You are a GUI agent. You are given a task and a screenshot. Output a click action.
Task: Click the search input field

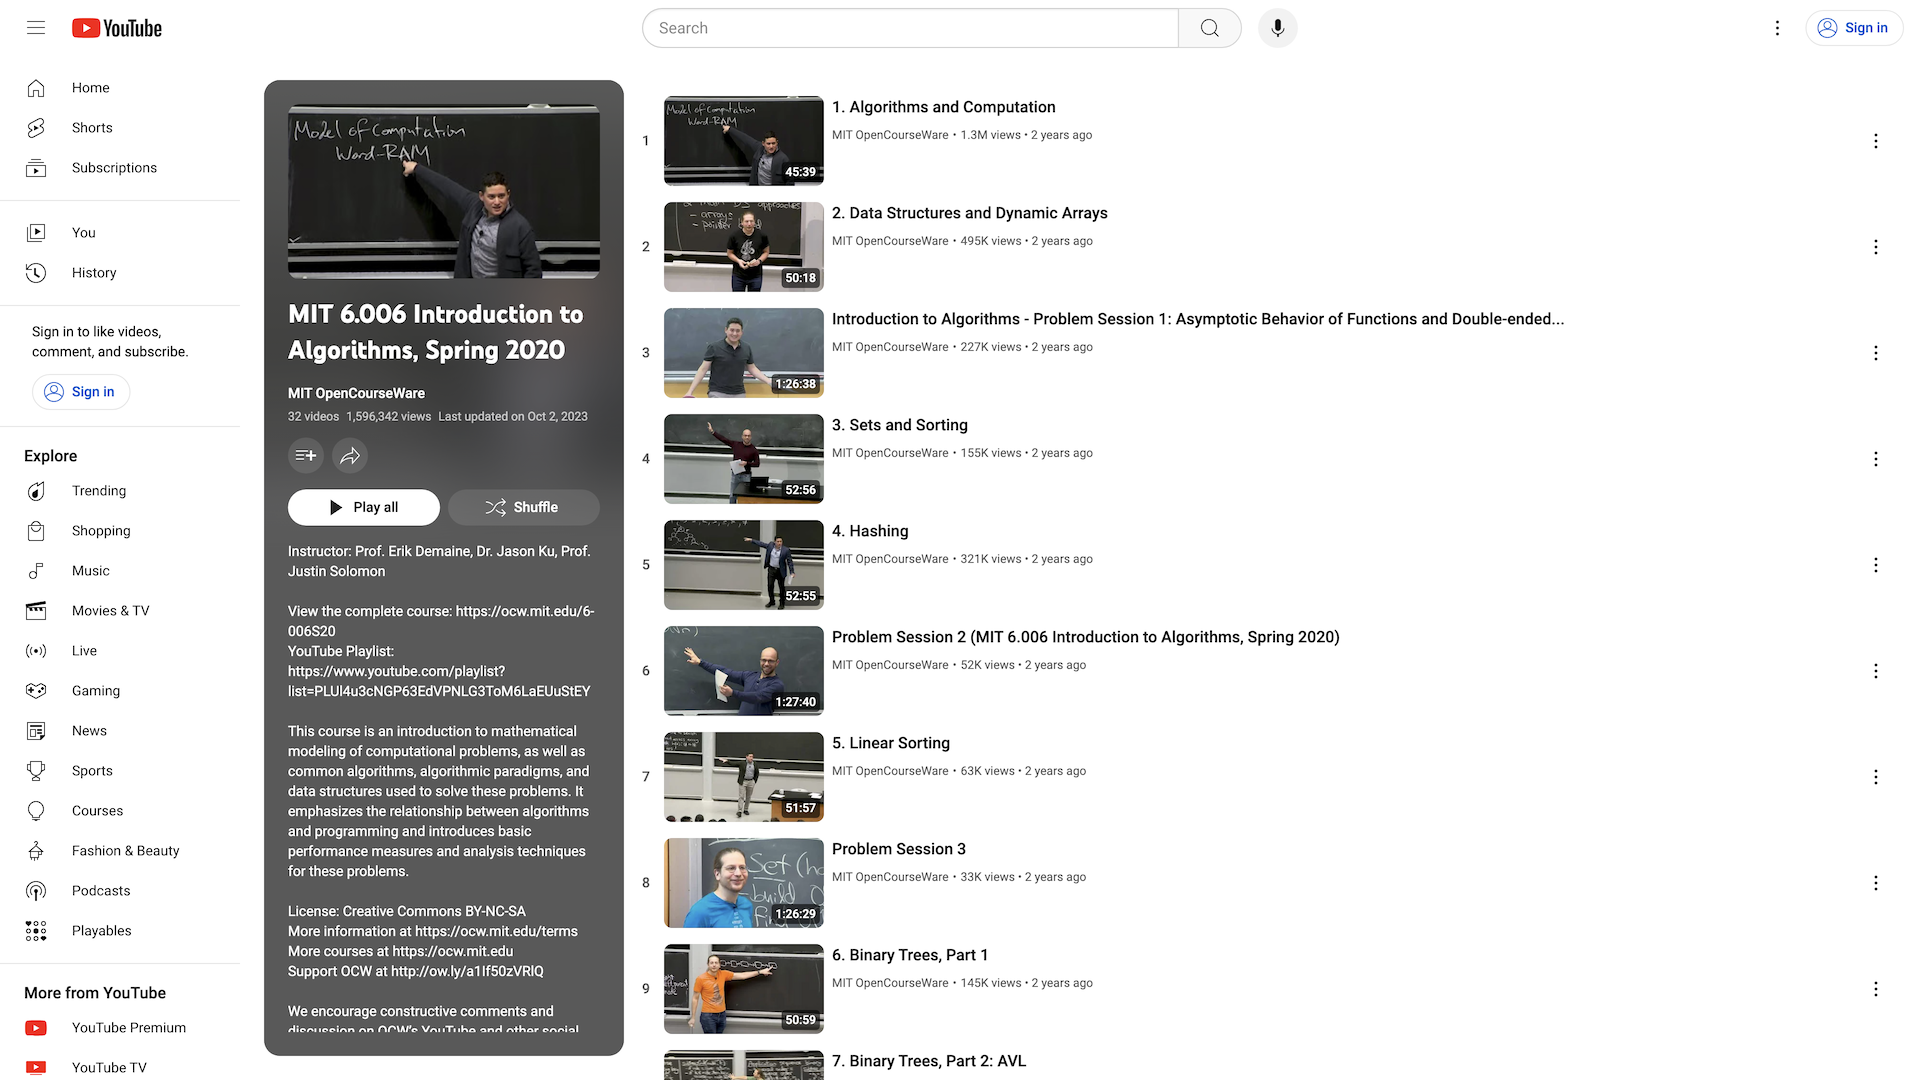coord(910,28)
